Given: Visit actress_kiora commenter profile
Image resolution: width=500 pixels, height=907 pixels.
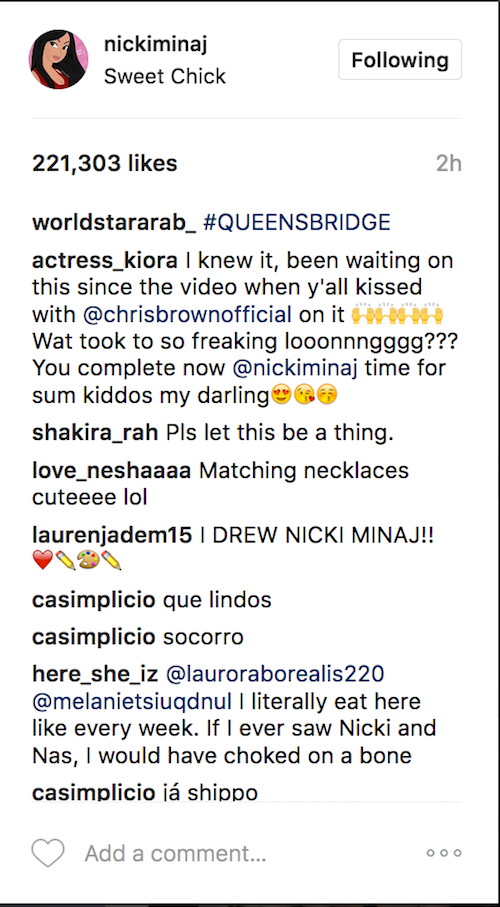Looking at the screenshot, I should pos(105,261).
